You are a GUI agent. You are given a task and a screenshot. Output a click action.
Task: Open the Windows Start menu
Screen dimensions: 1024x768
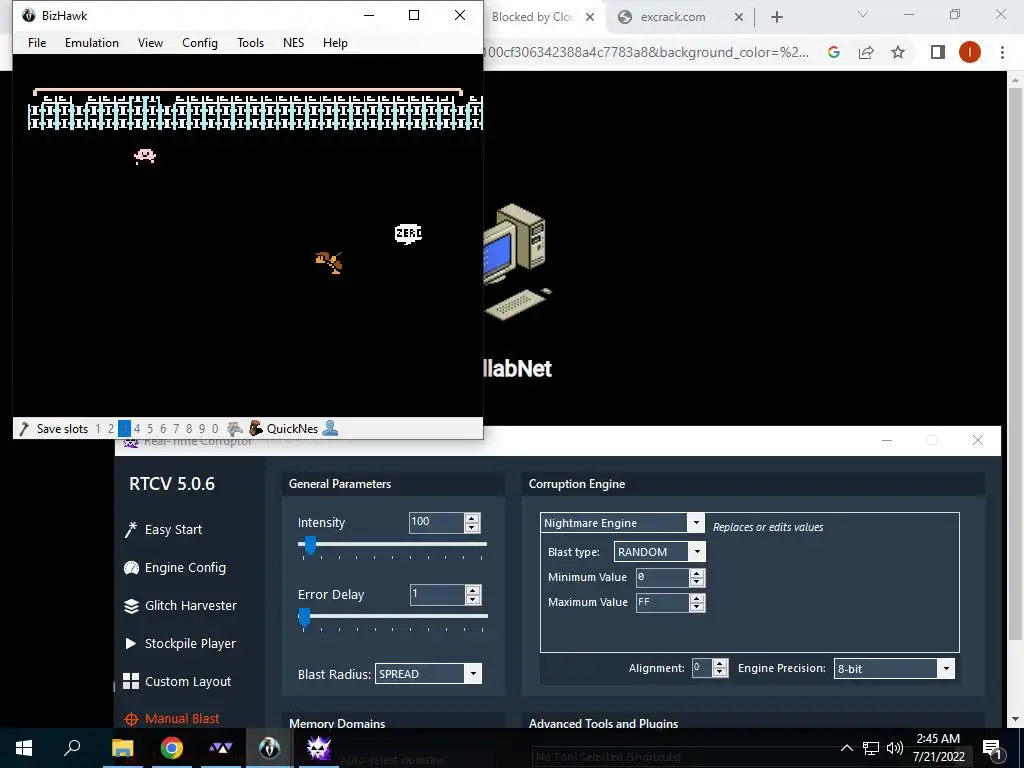point(24,748)
